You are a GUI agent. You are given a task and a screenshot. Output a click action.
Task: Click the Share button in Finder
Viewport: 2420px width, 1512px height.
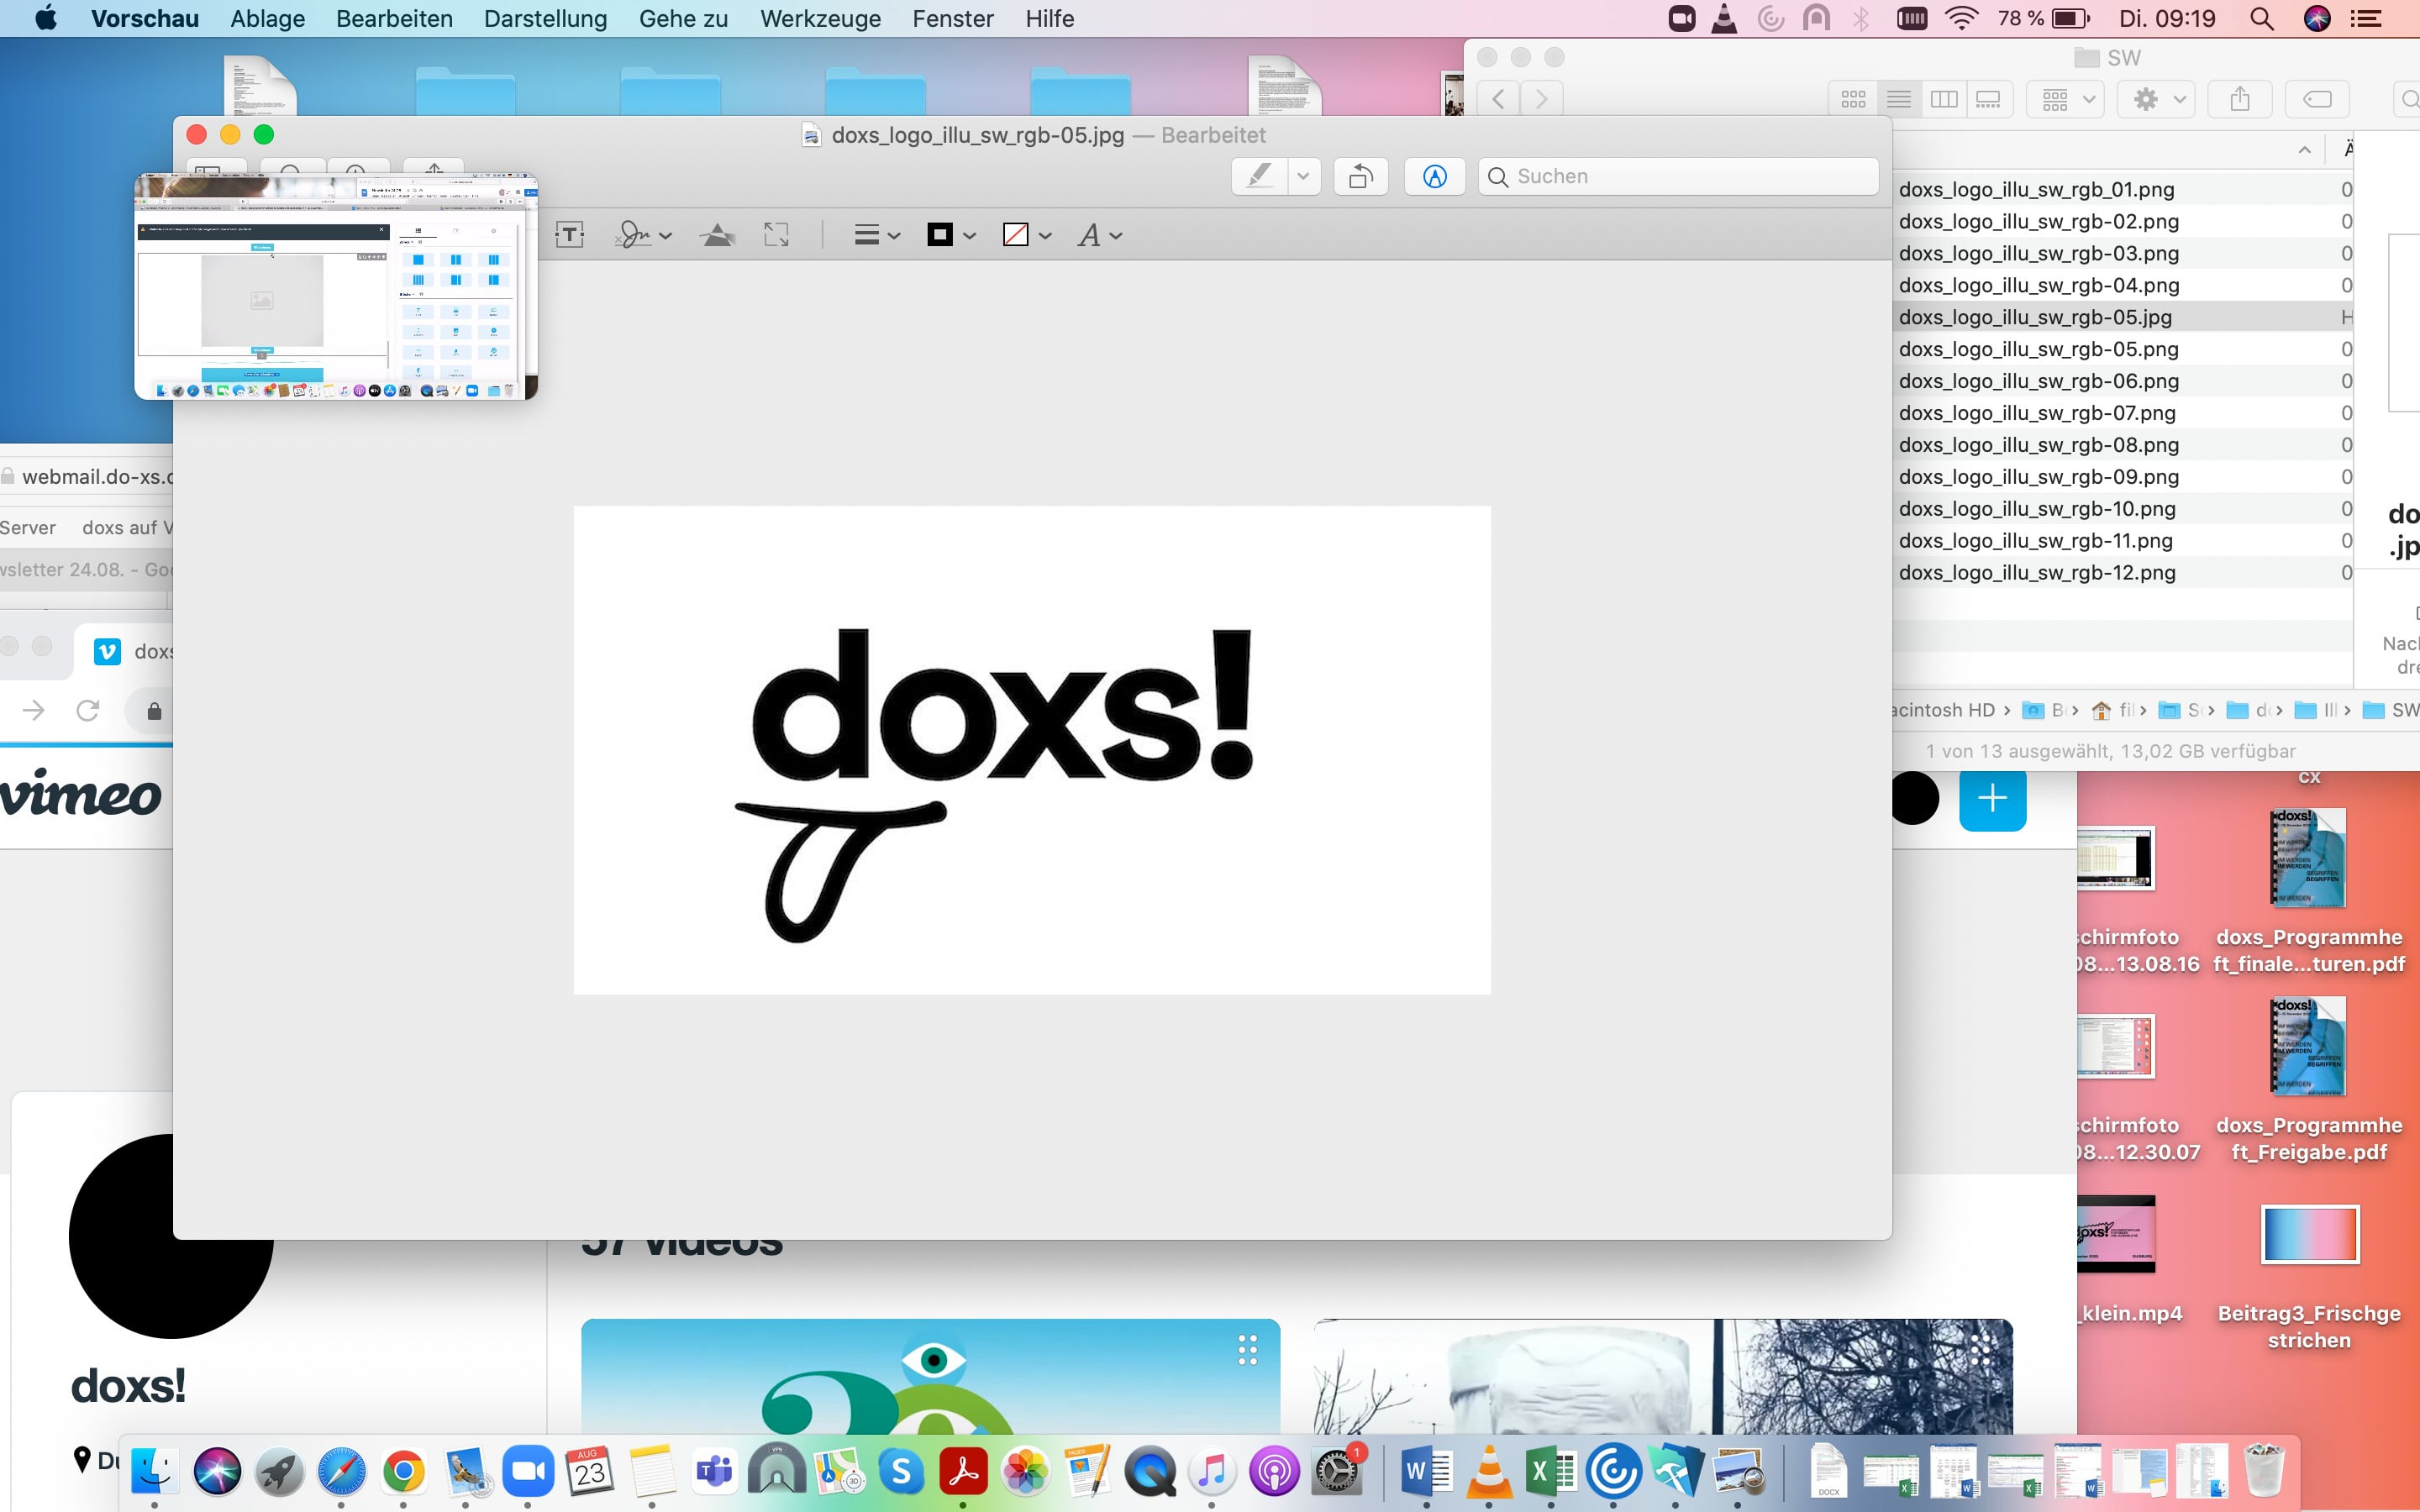click(2240, 99)
